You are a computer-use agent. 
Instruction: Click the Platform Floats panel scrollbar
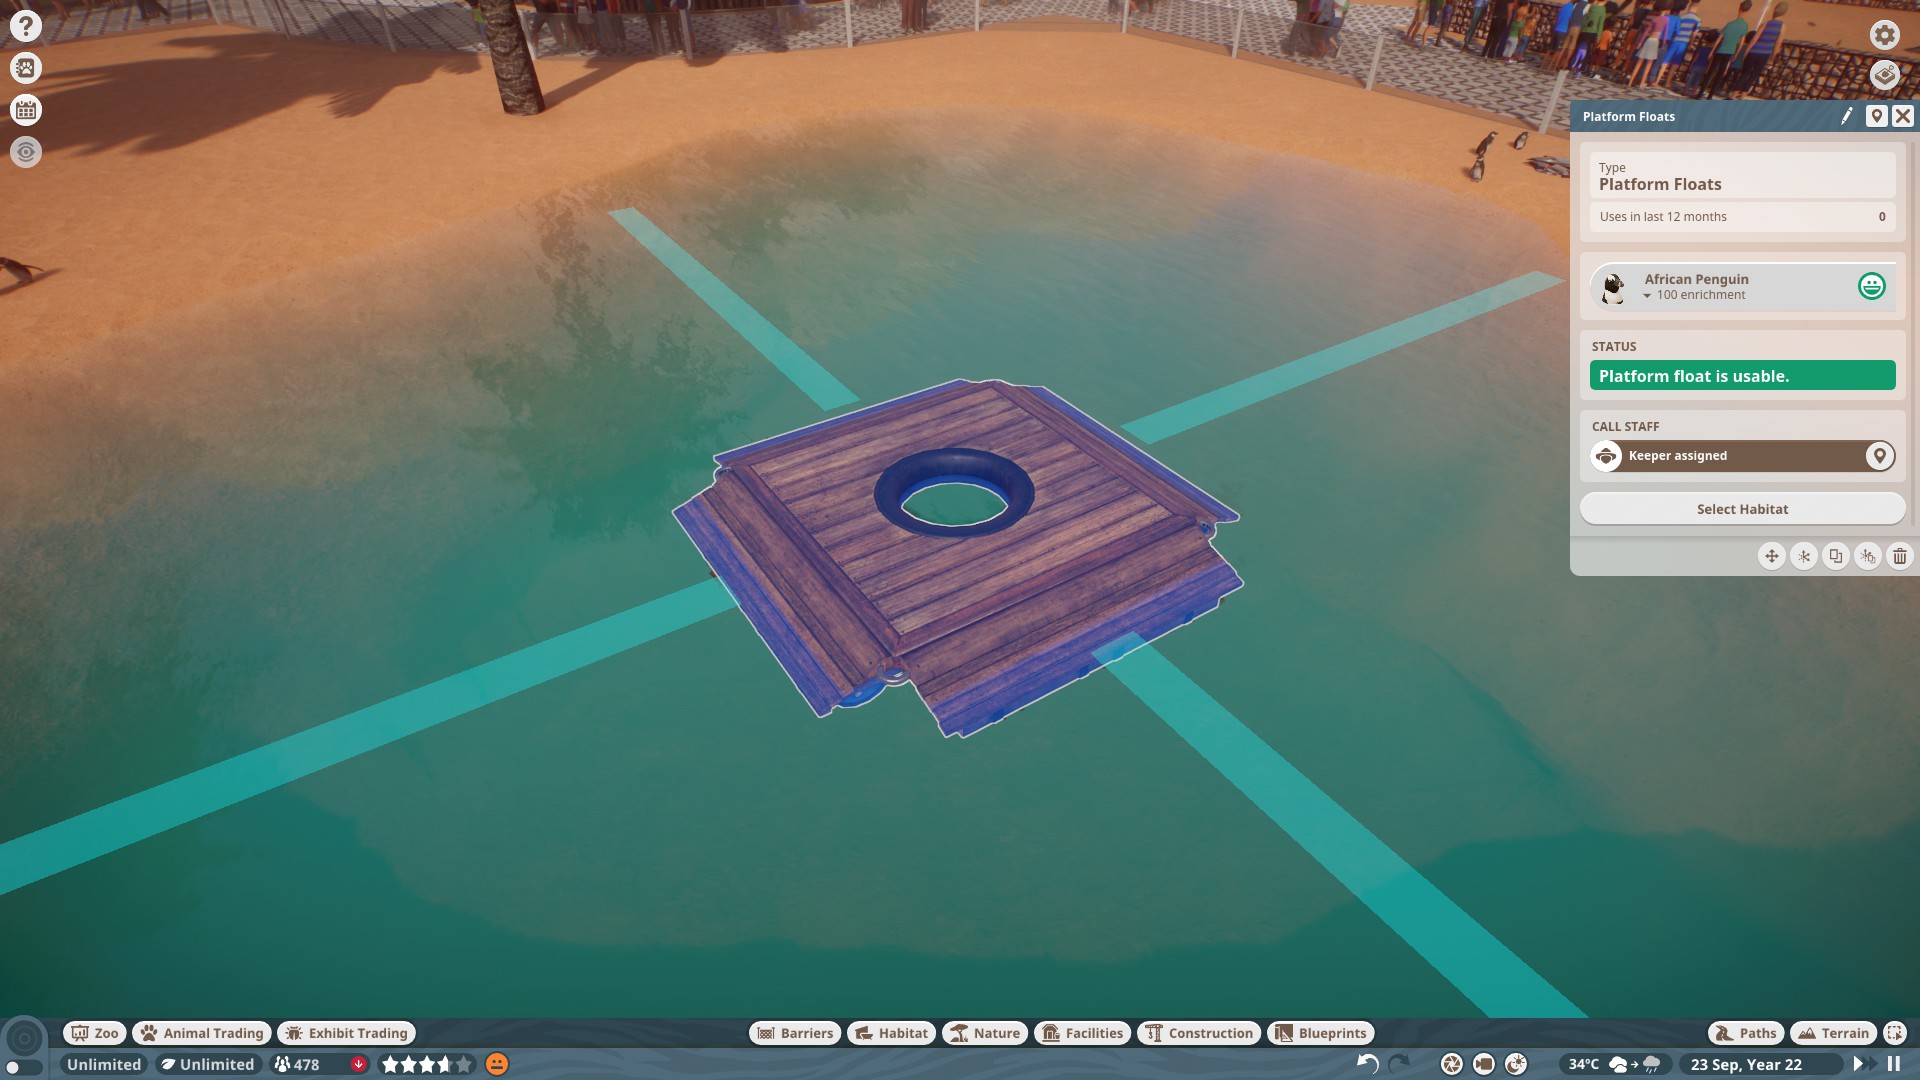tap(1911, 335)
